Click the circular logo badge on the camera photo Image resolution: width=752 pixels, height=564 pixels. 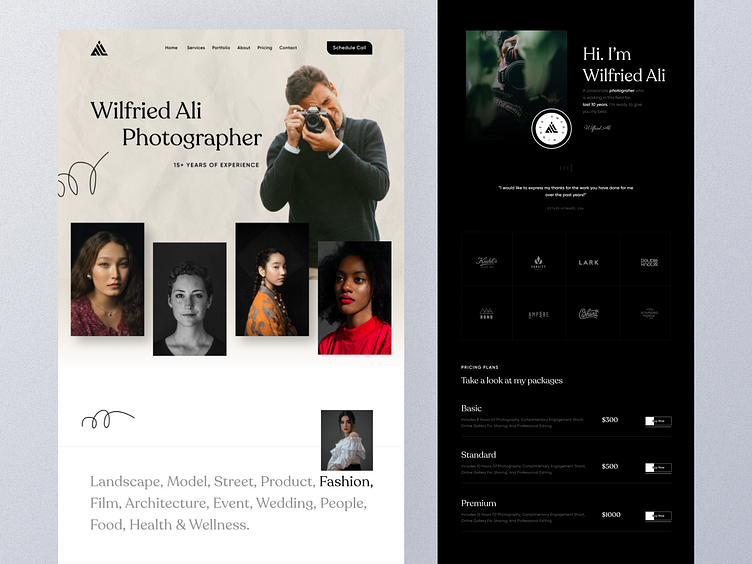[552, 129]
